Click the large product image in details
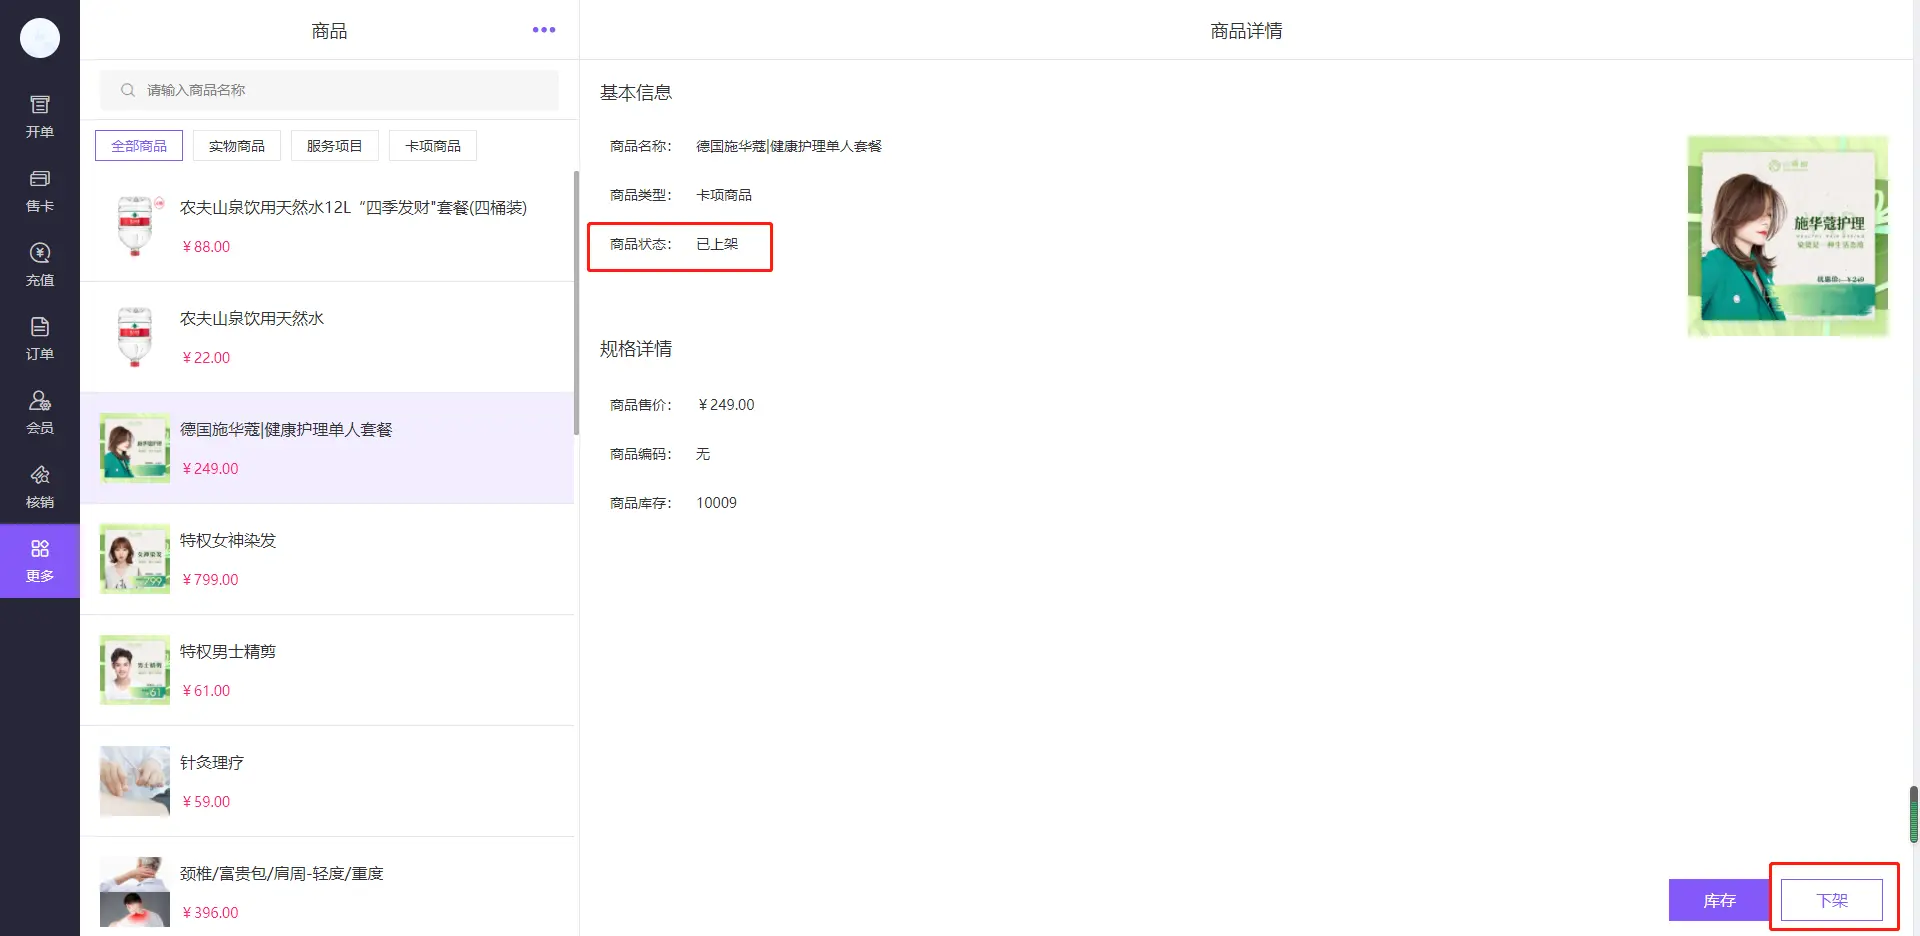 pyautogui.click(x=1787, y=236)
